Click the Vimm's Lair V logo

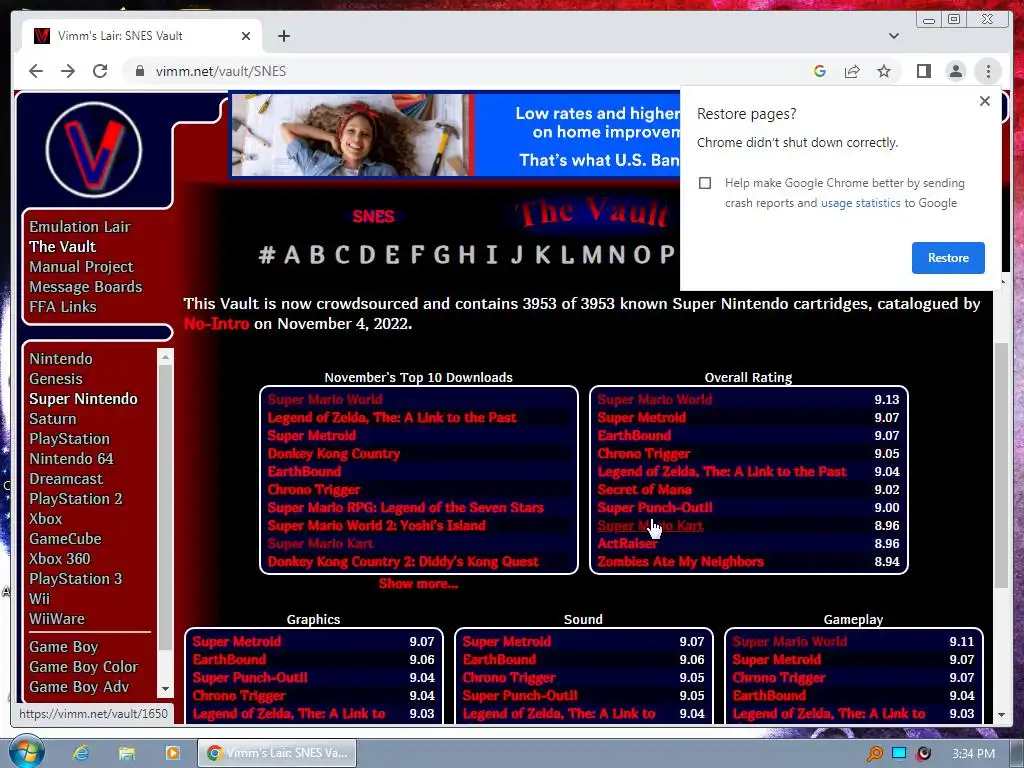point(93,150)
